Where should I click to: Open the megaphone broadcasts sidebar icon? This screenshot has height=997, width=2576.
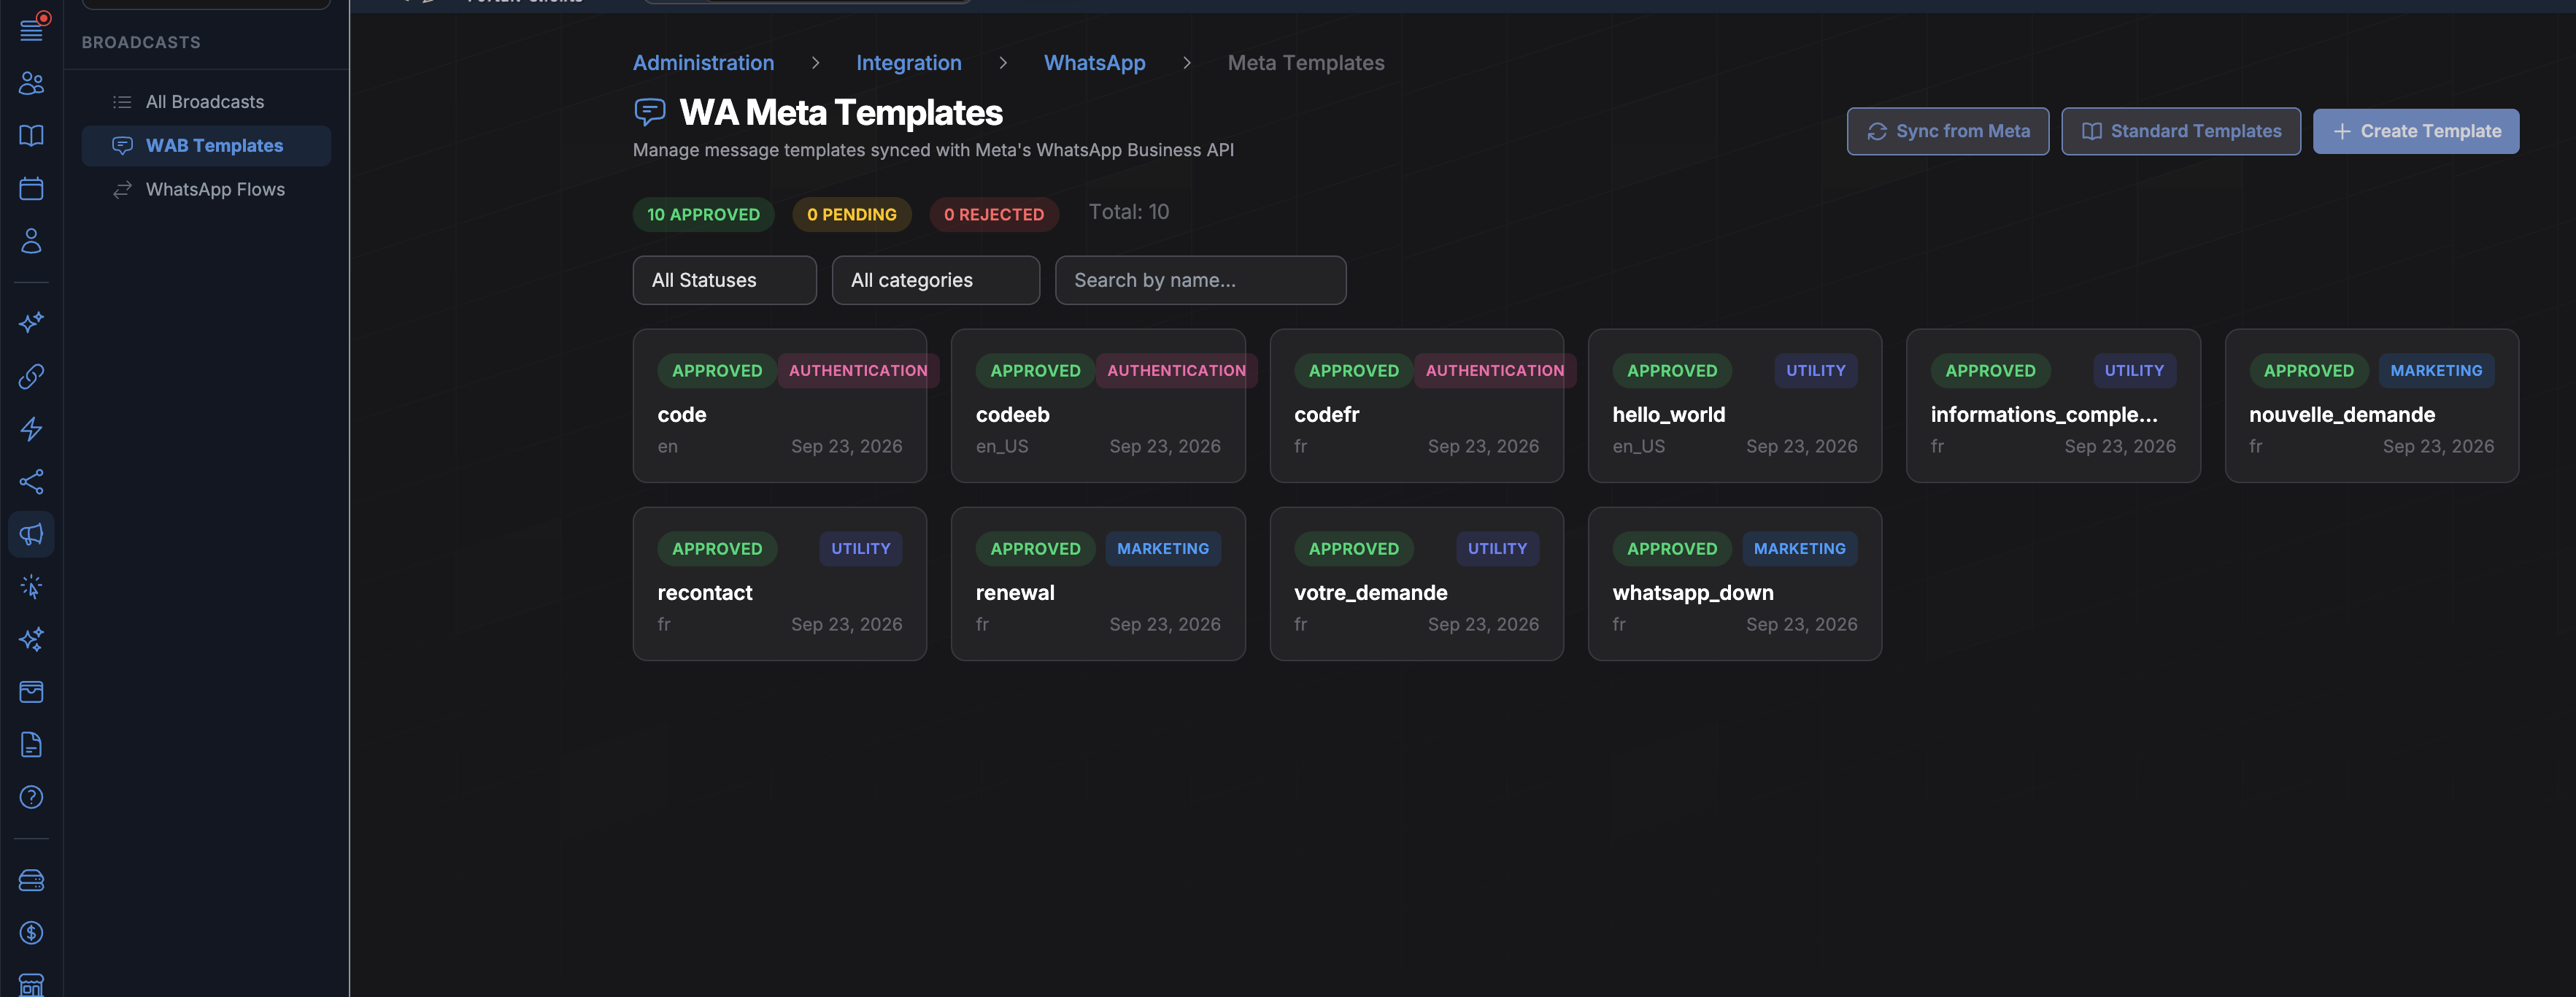click(x=31, y=534)
